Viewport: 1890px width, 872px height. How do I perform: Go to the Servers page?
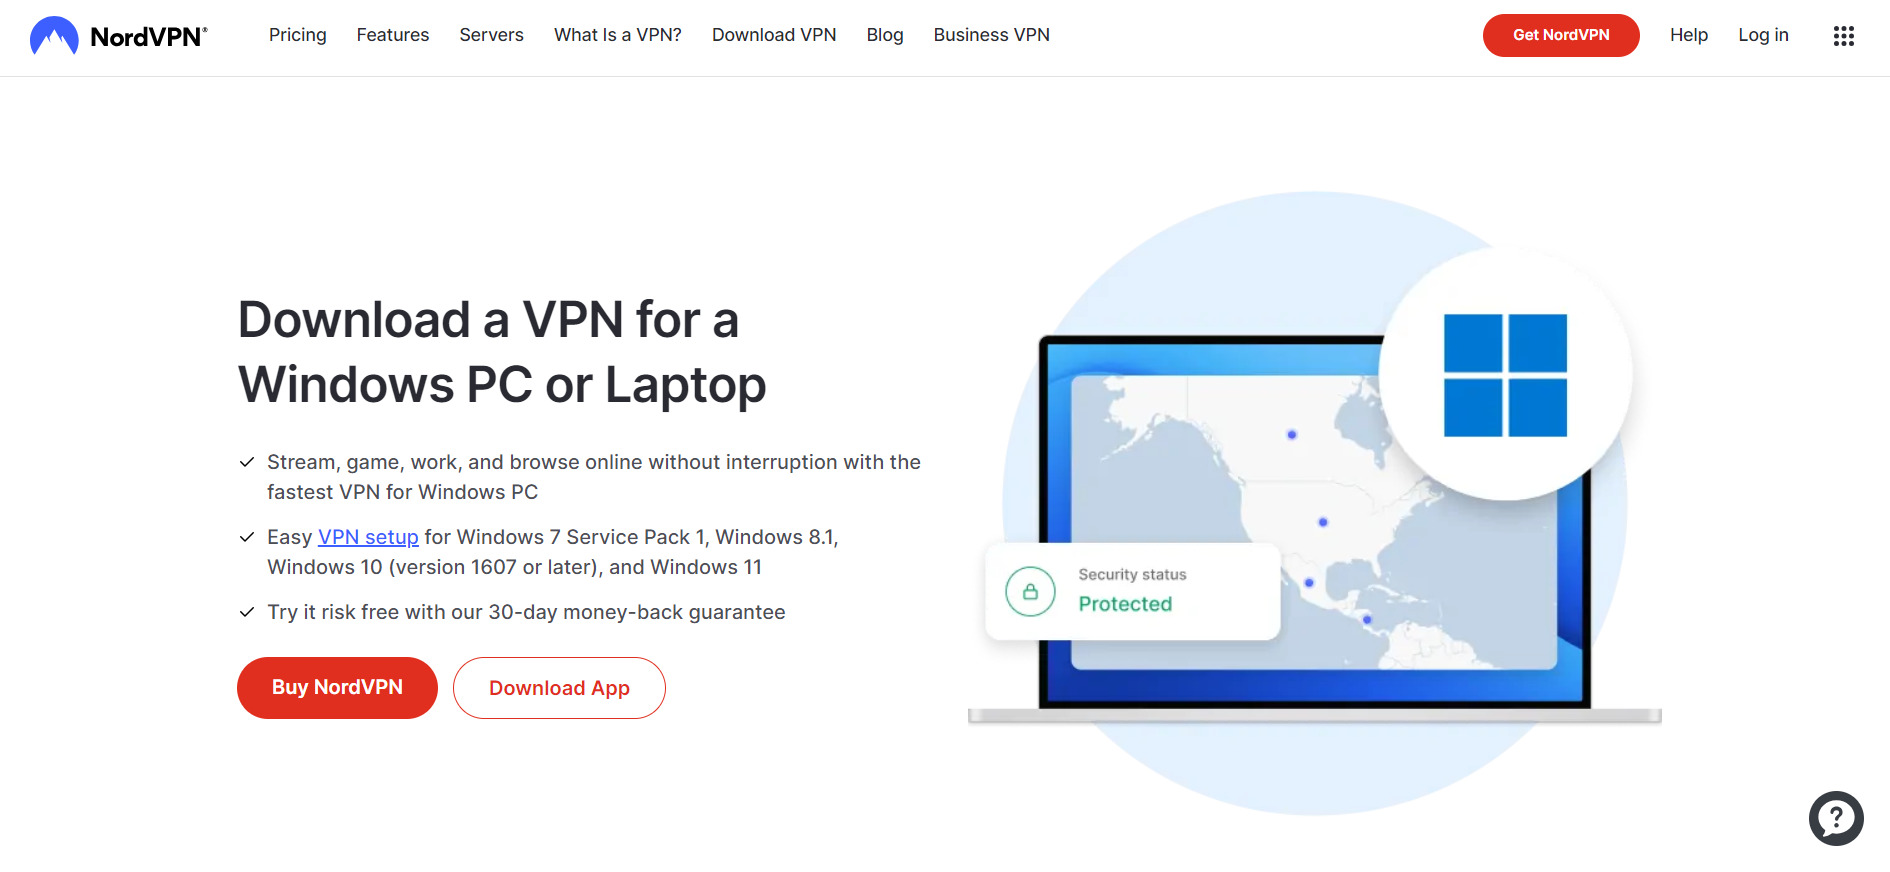pyautogui.click(x=491, y=35)
